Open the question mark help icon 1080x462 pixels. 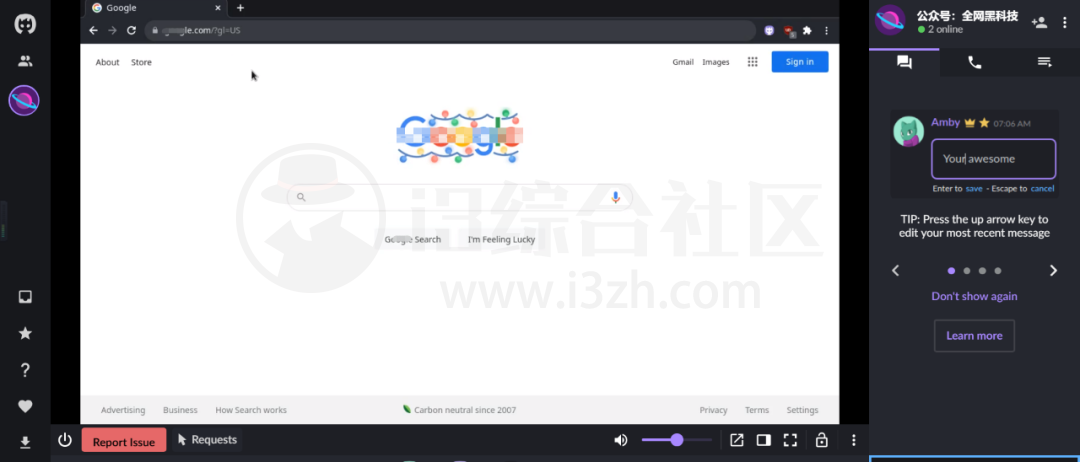pos(25,370)
